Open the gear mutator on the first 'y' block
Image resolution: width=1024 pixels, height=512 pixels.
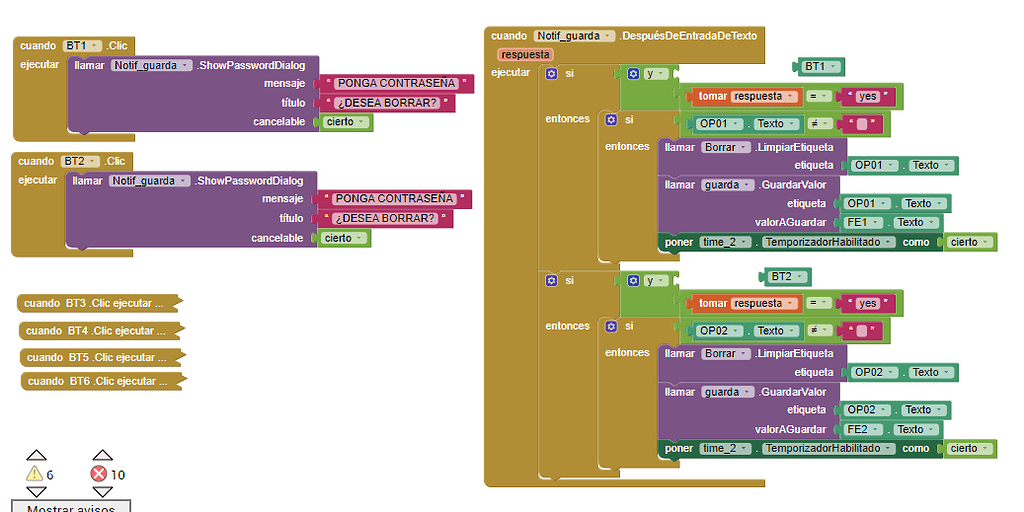(633, 74)
